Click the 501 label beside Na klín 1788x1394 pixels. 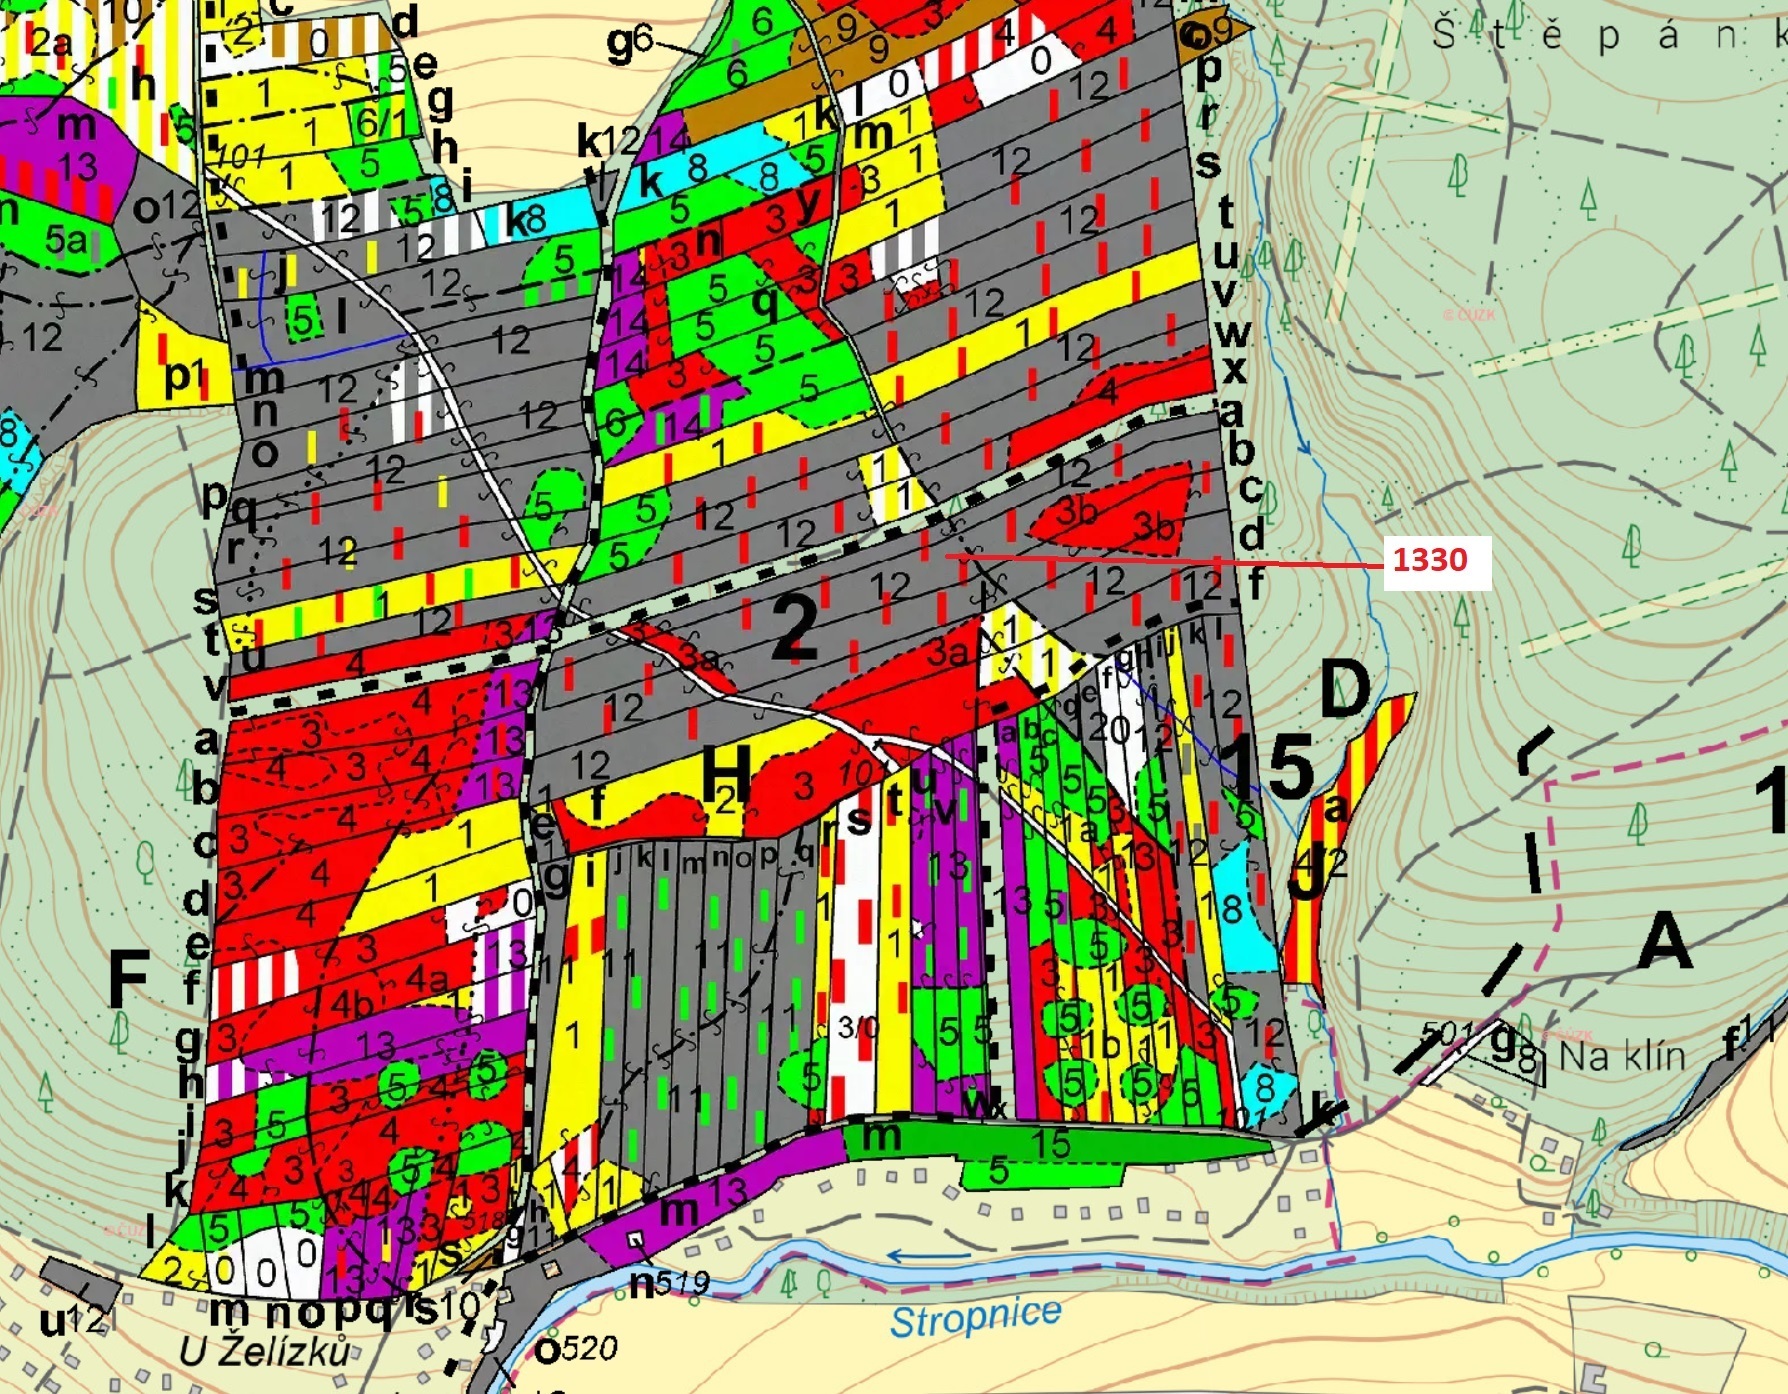click(x=1447, y=1033)
